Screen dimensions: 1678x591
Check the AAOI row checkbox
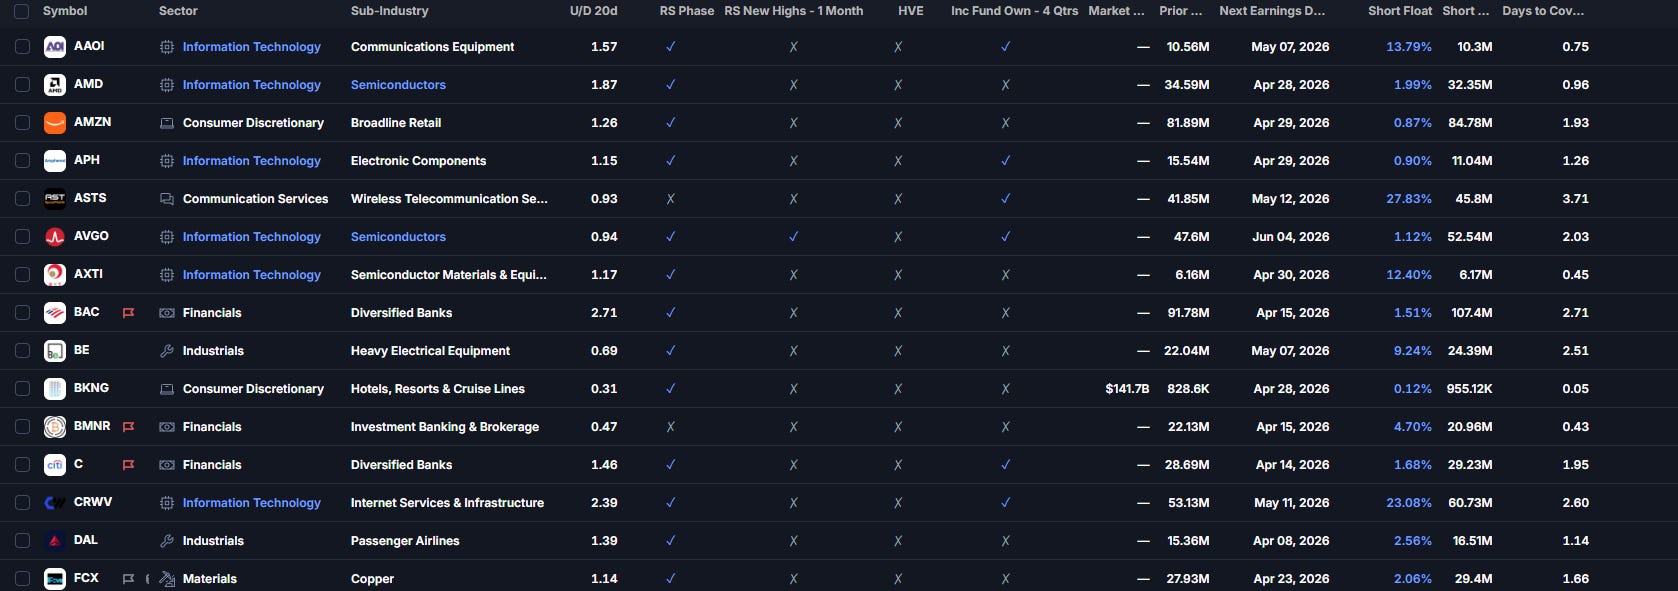(x=22, y=47)
